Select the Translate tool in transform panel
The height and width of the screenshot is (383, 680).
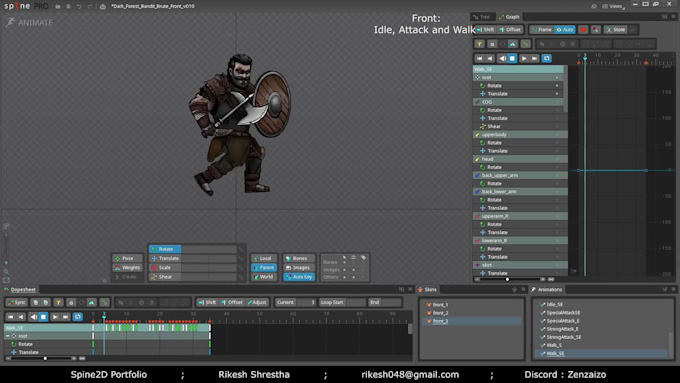[165, 258]
